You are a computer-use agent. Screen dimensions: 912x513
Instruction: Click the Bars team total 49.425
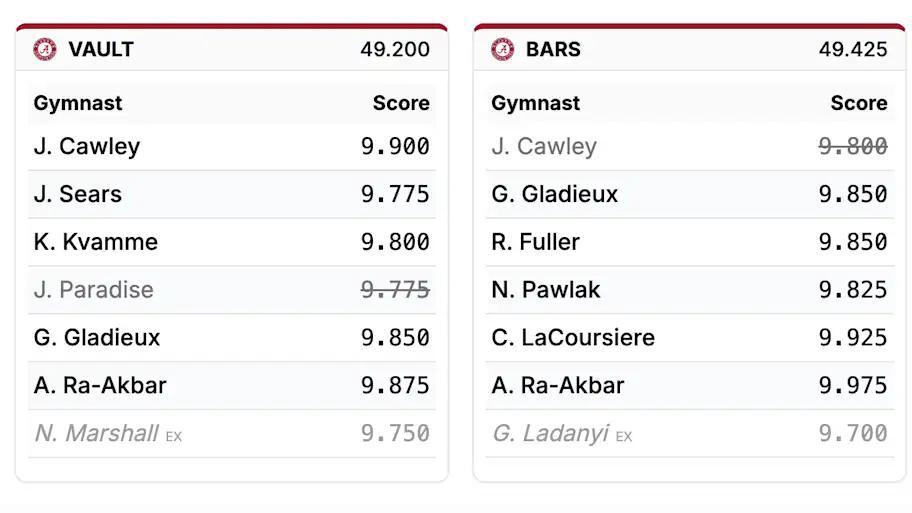tap(853, 49)
